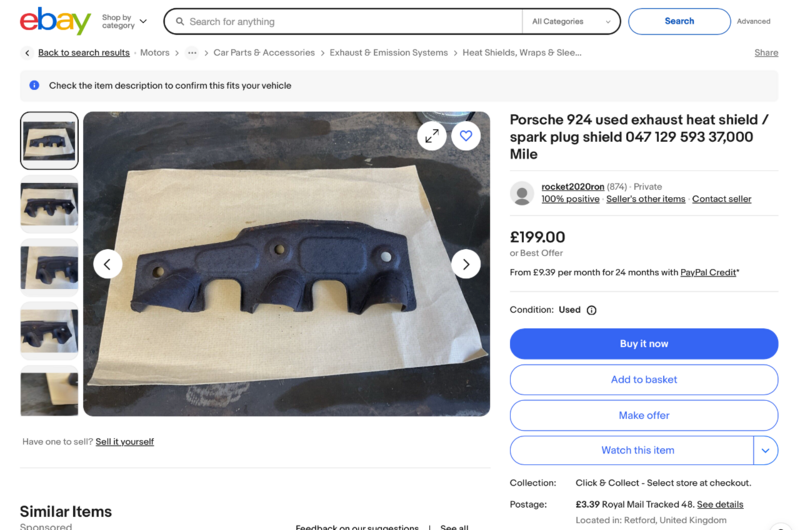800x530 pixels.
Task: Select the second product thumbnail
Action: pos(49,204)
